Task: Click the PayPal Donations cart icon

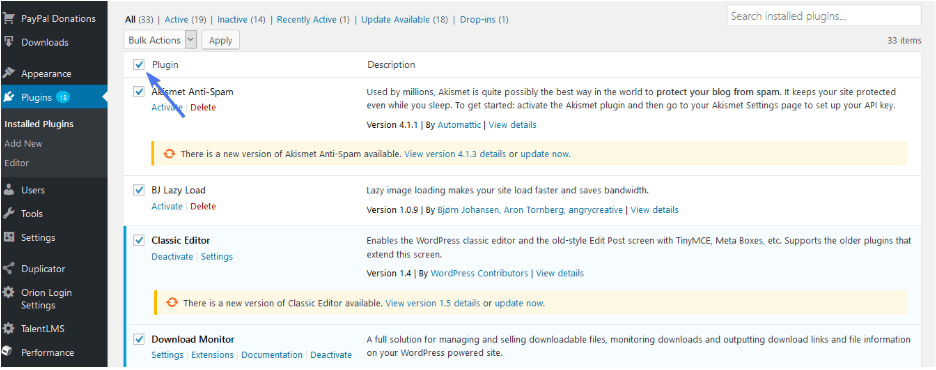Action: [9, 18]
